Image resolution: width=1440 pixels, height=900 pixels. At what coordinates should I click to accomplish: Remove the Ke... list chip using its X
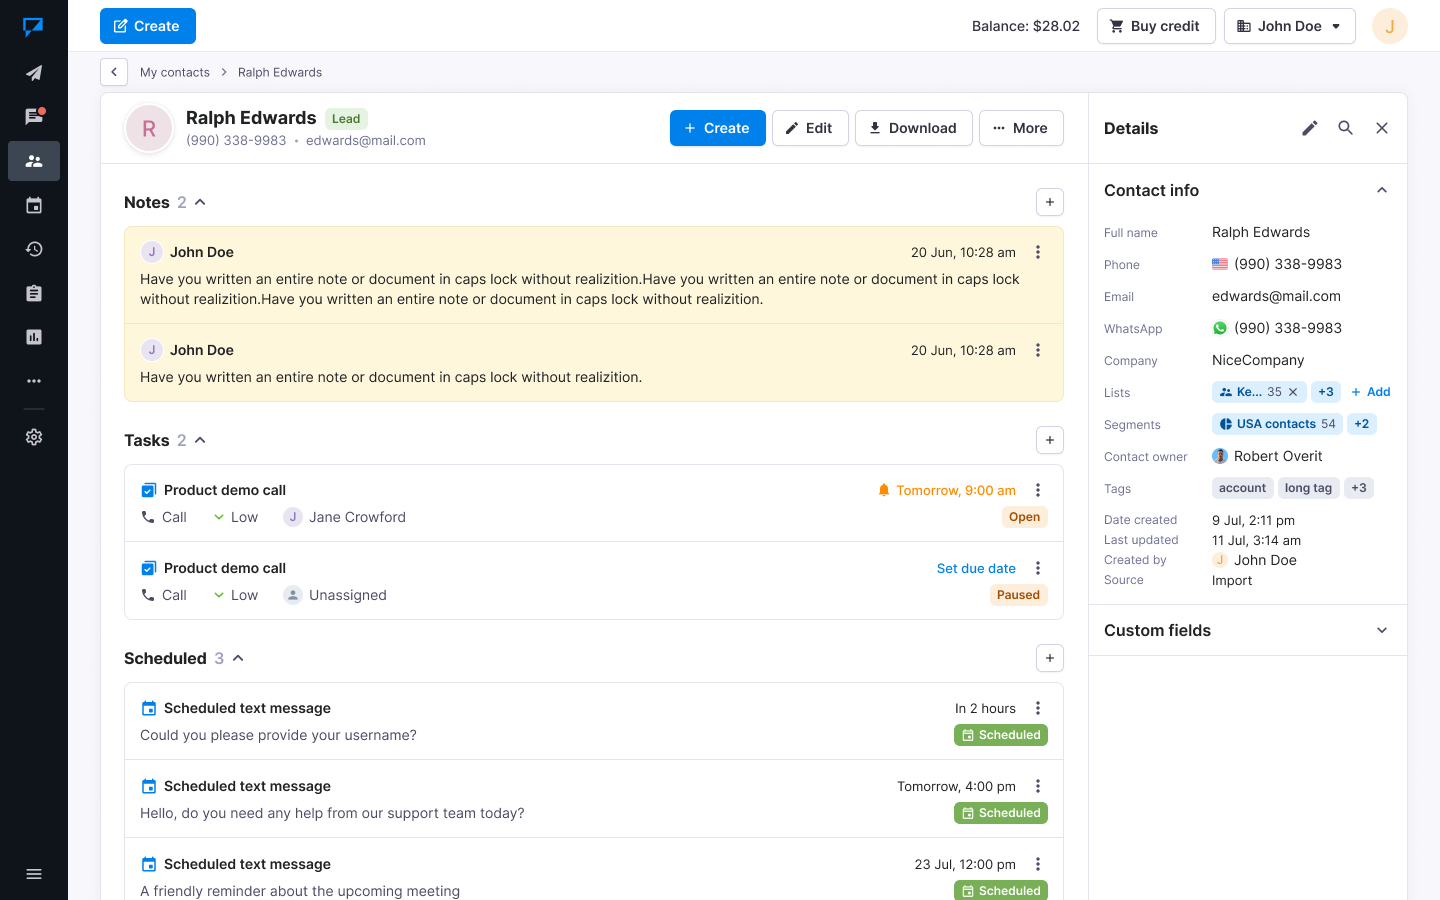(x=1293, y=392)
